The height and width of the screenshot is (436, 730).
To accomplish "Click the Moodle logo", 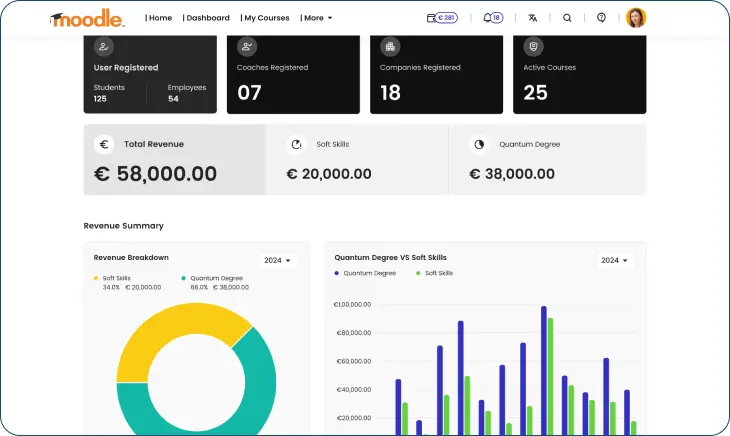I will [87, 18].
